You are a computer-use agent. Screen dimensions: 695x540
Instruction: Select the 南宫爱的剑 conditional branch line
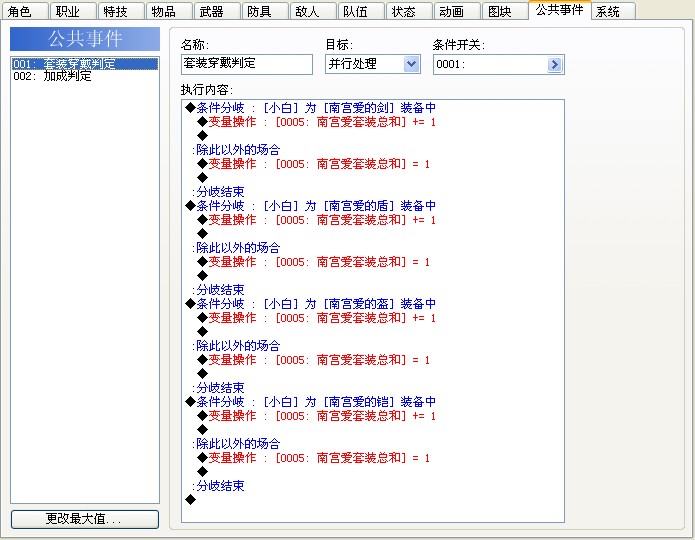pos(310,108)
